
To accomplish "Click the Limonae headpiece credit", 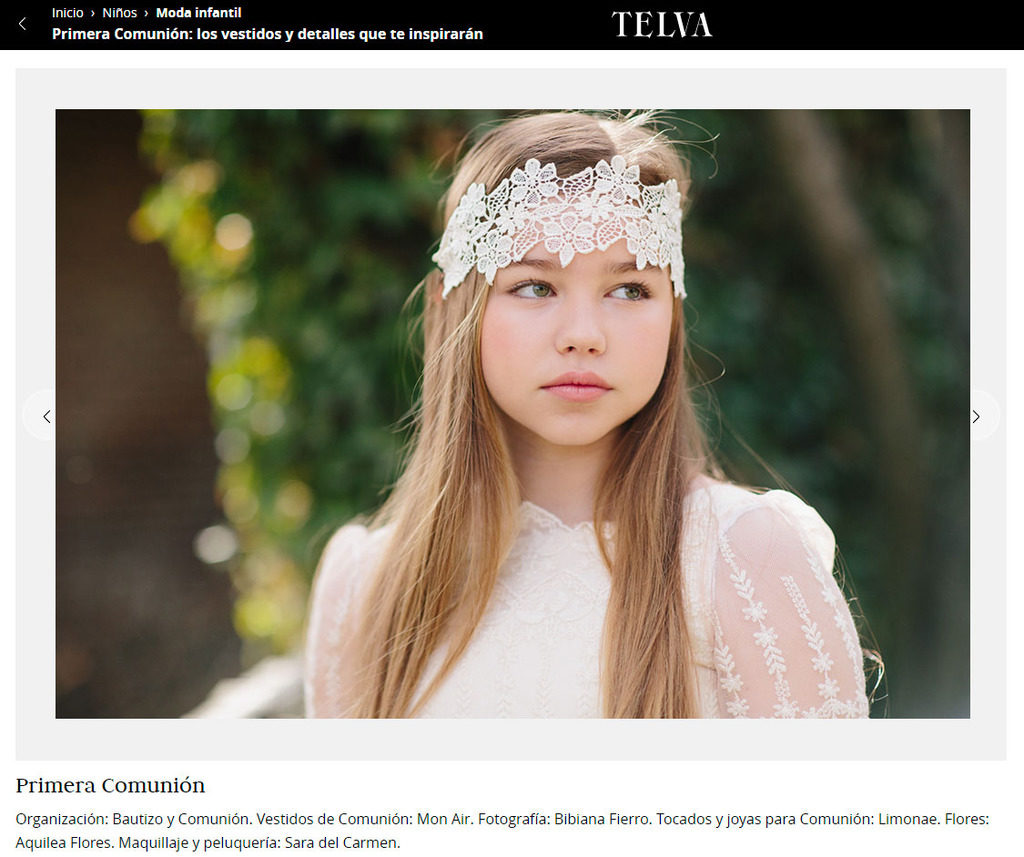I will 908,818.
